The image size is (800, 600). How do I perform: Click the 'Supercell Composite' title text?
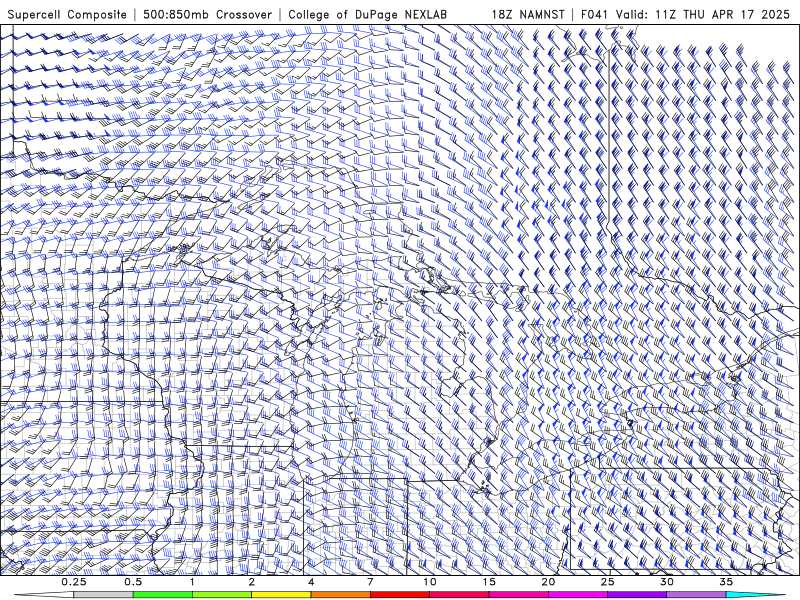[x=67, y=14]
